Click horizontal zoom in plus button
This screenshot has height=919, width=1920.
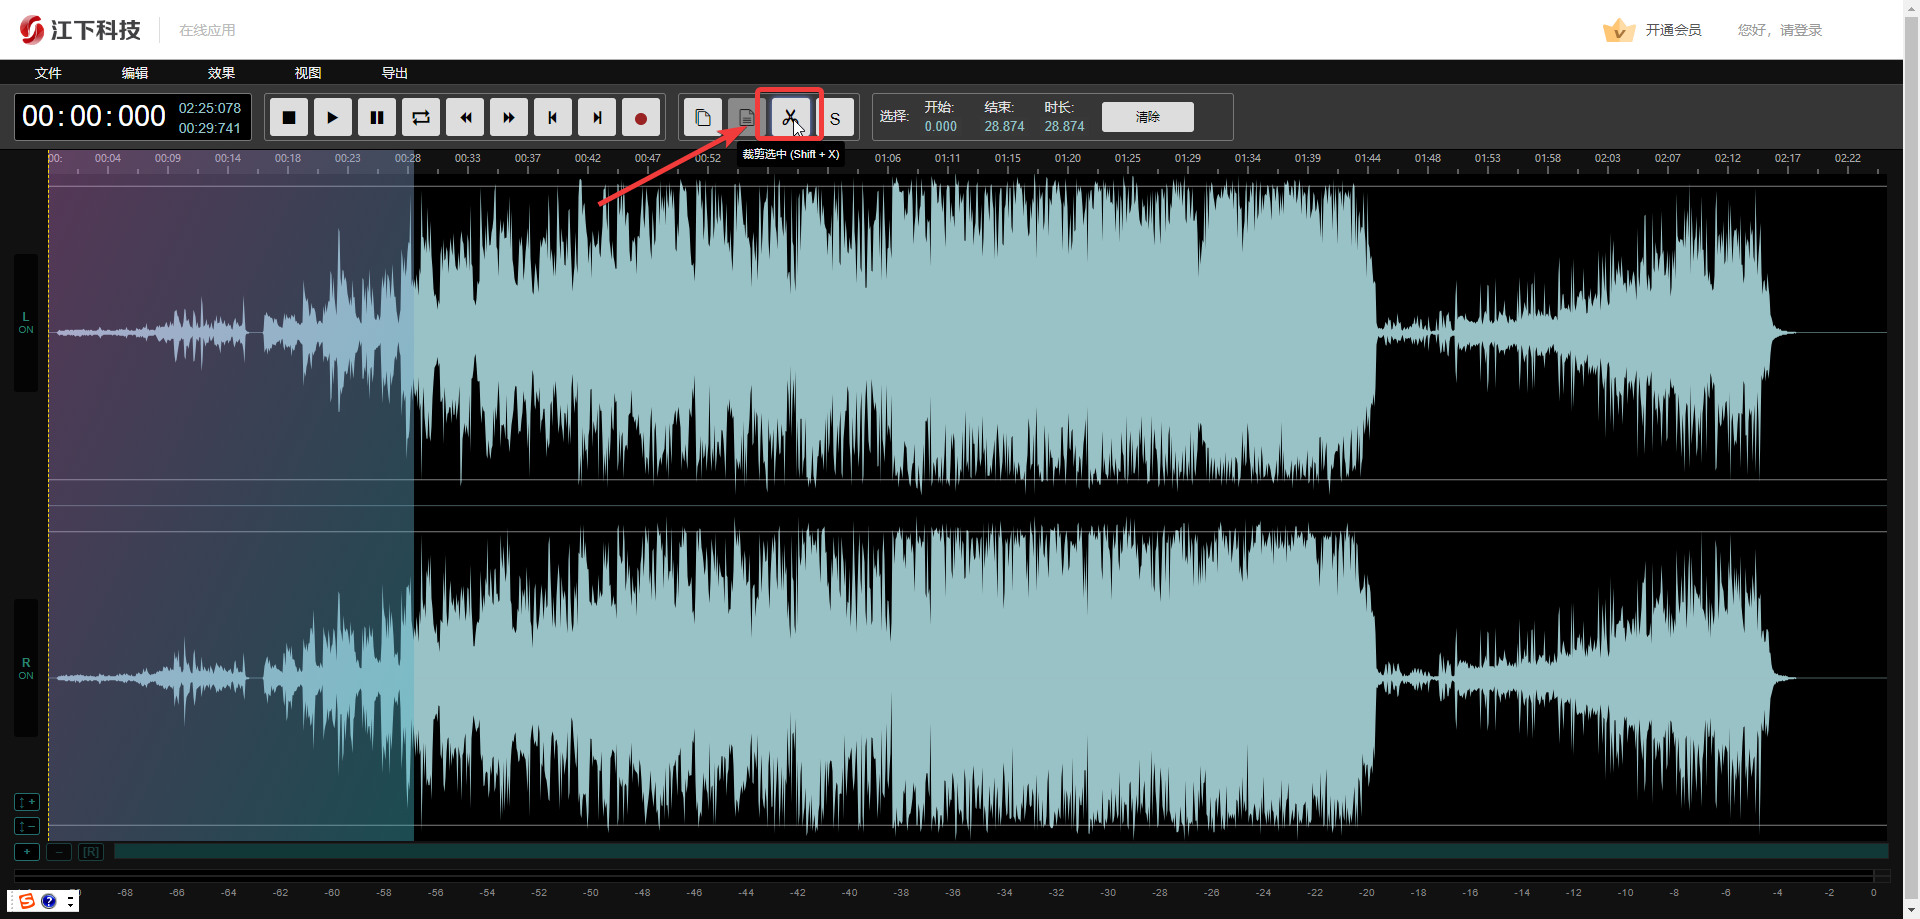[27, 852]
